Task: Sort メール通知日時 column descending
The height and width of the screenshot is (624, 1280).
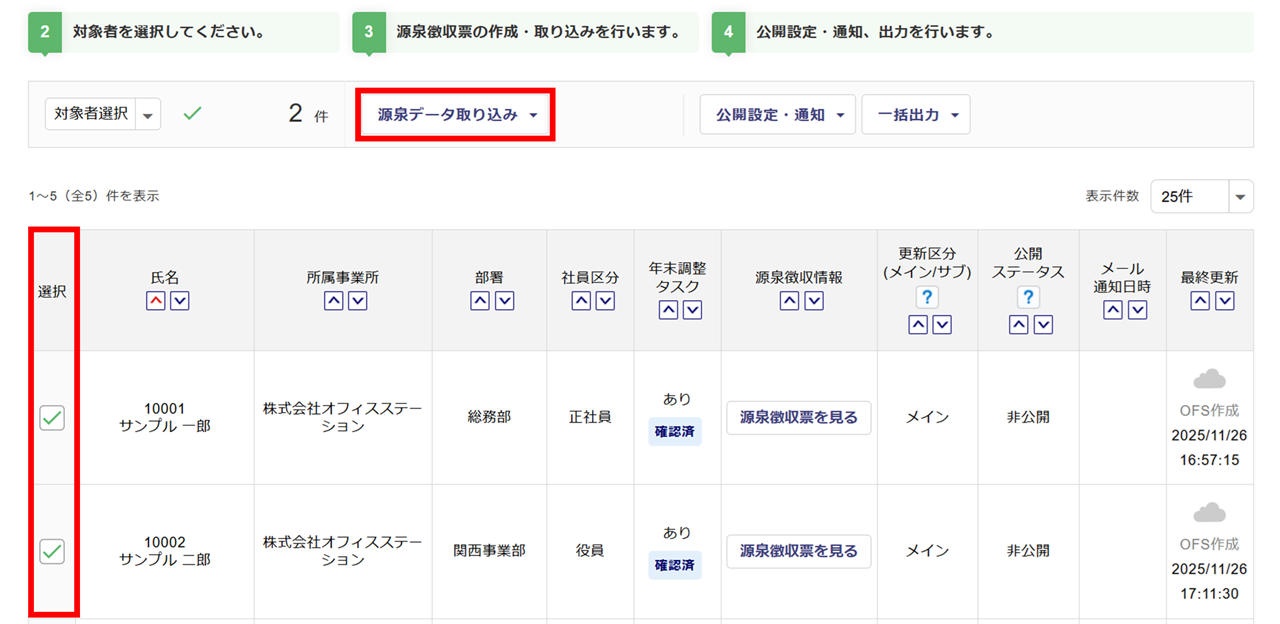Action: click(1137, 311)
